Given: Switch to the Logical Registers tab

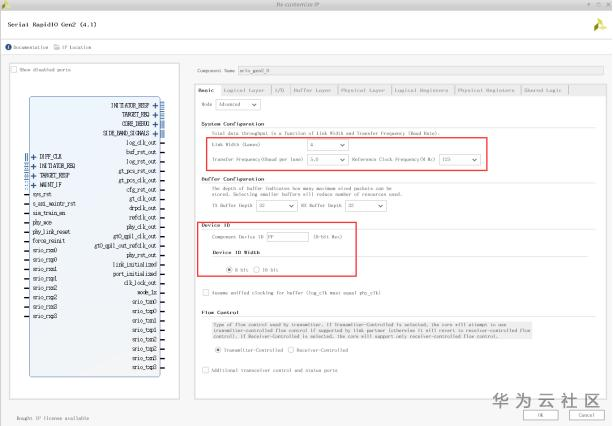Looking at the screenshot, I should pyautogui.click(x=421, y=90).
